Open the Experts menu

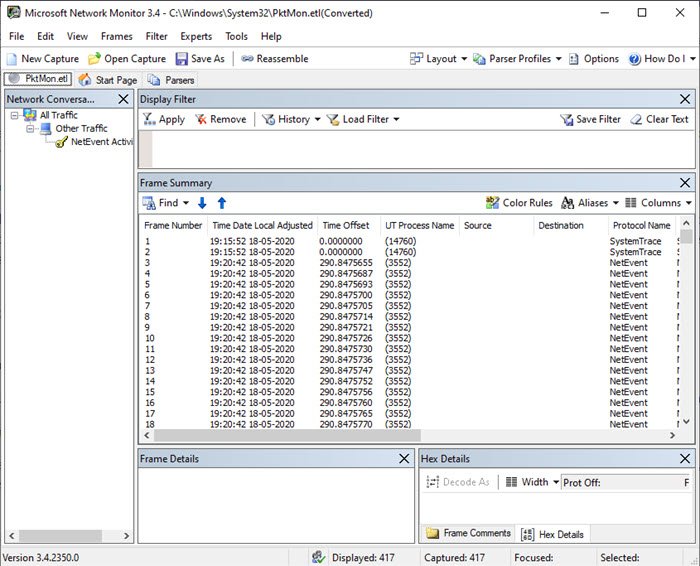point(195,36)
